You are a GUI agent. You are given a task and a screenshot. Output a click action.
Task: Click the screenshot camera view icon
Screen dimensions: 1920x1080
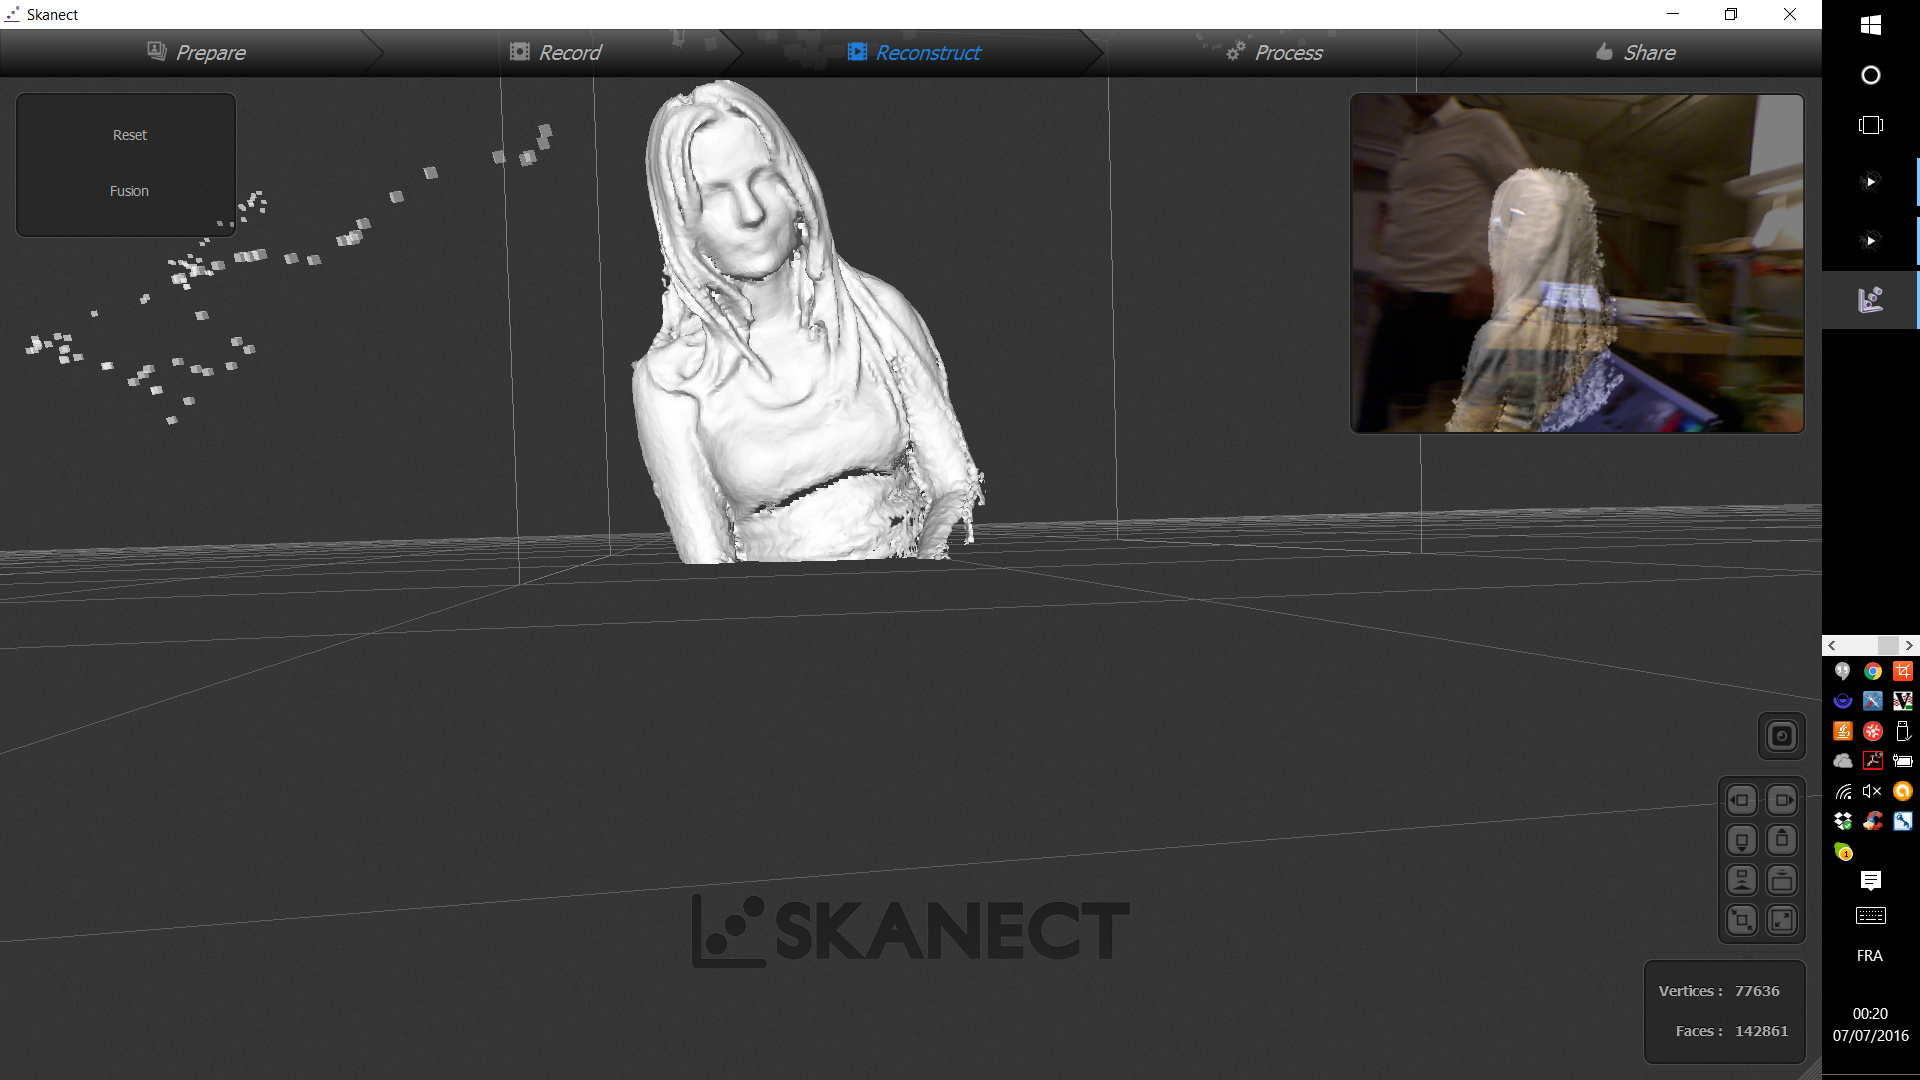click(1781, 737)
